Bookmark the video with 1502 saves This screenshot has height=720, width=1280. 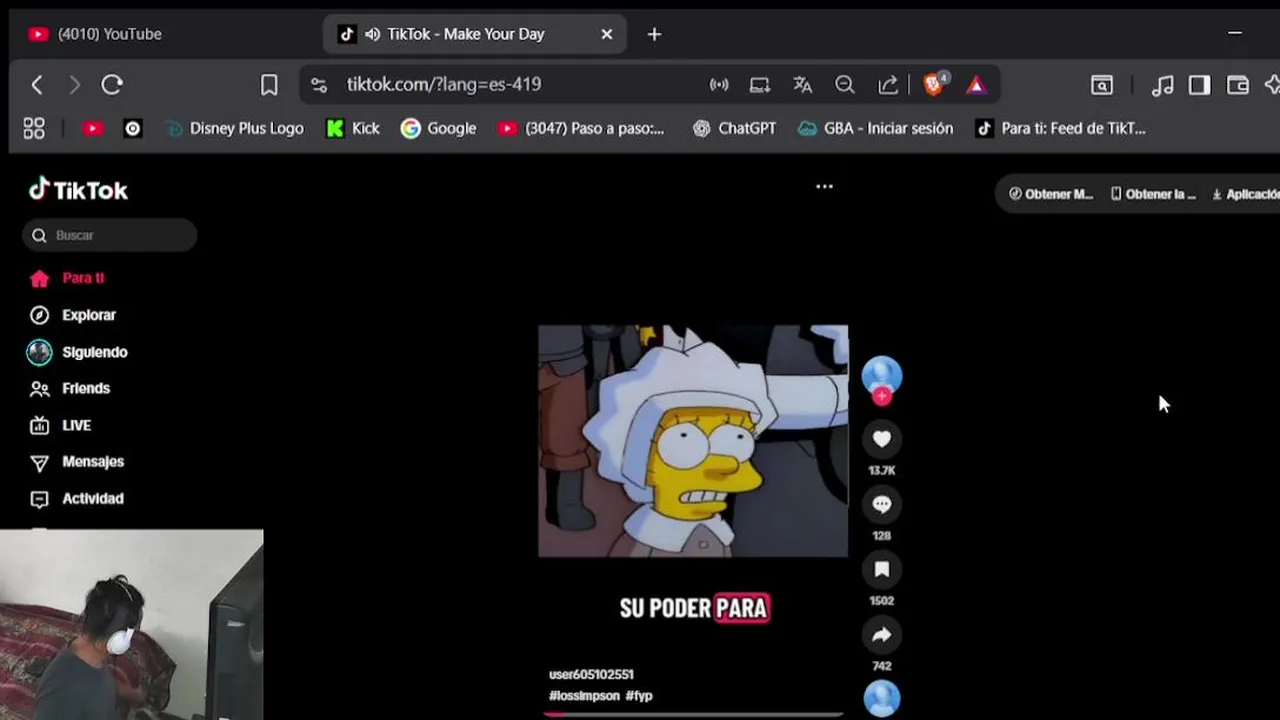pyautogui.click(x=881, y=570)
